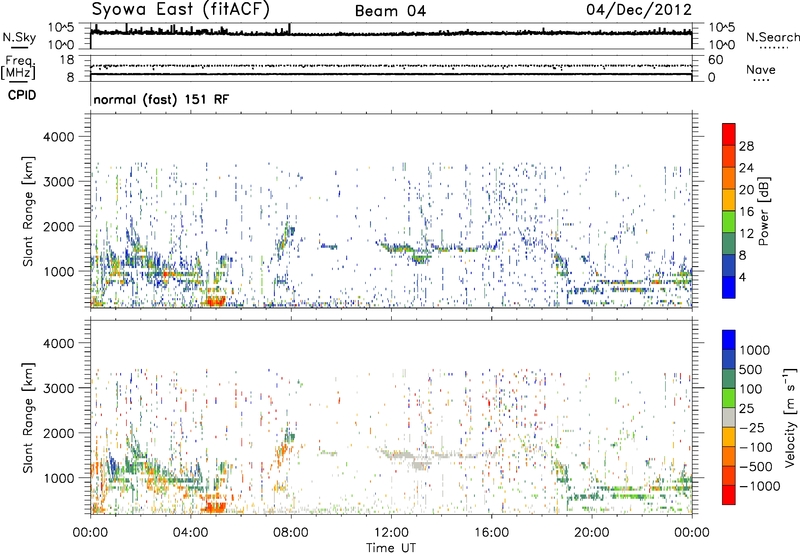Click the "04:00" time tick label
The image size is (800, 554).
(190, 533)
